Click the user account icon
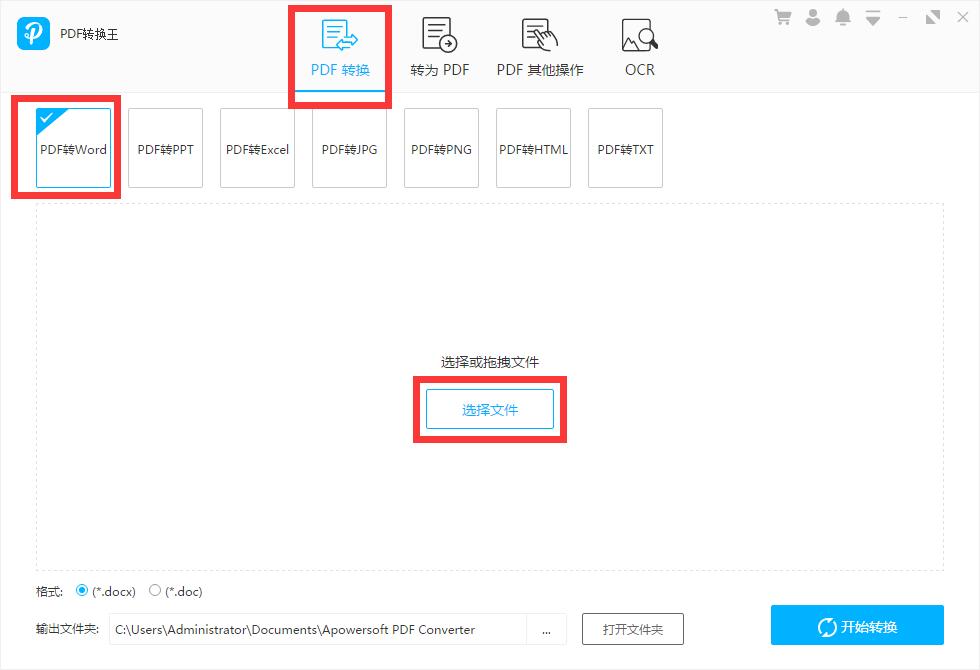This screenshot has width=980, height=670. 813,16
